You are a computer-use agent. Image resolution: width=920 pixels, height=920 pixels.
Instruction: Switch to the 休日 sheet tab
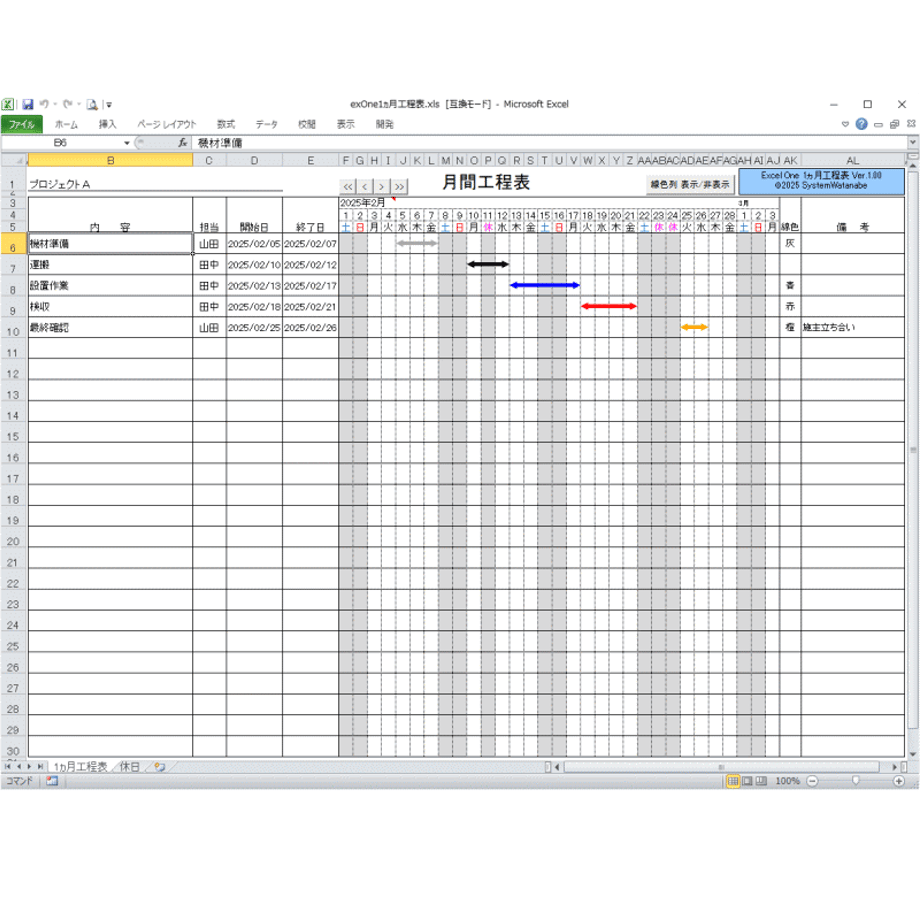click(130, 766)
